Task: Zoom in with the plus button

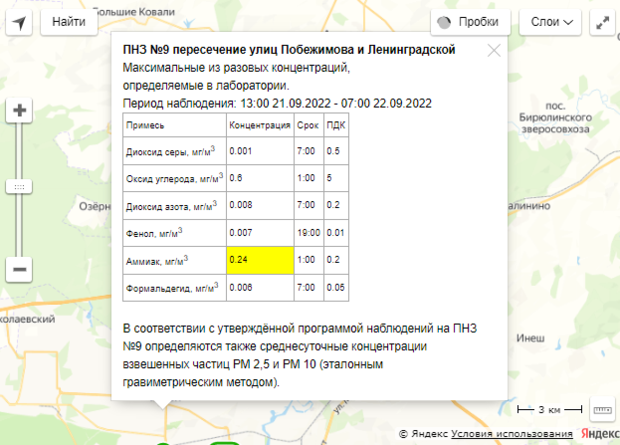Action: tap(20, 111)
